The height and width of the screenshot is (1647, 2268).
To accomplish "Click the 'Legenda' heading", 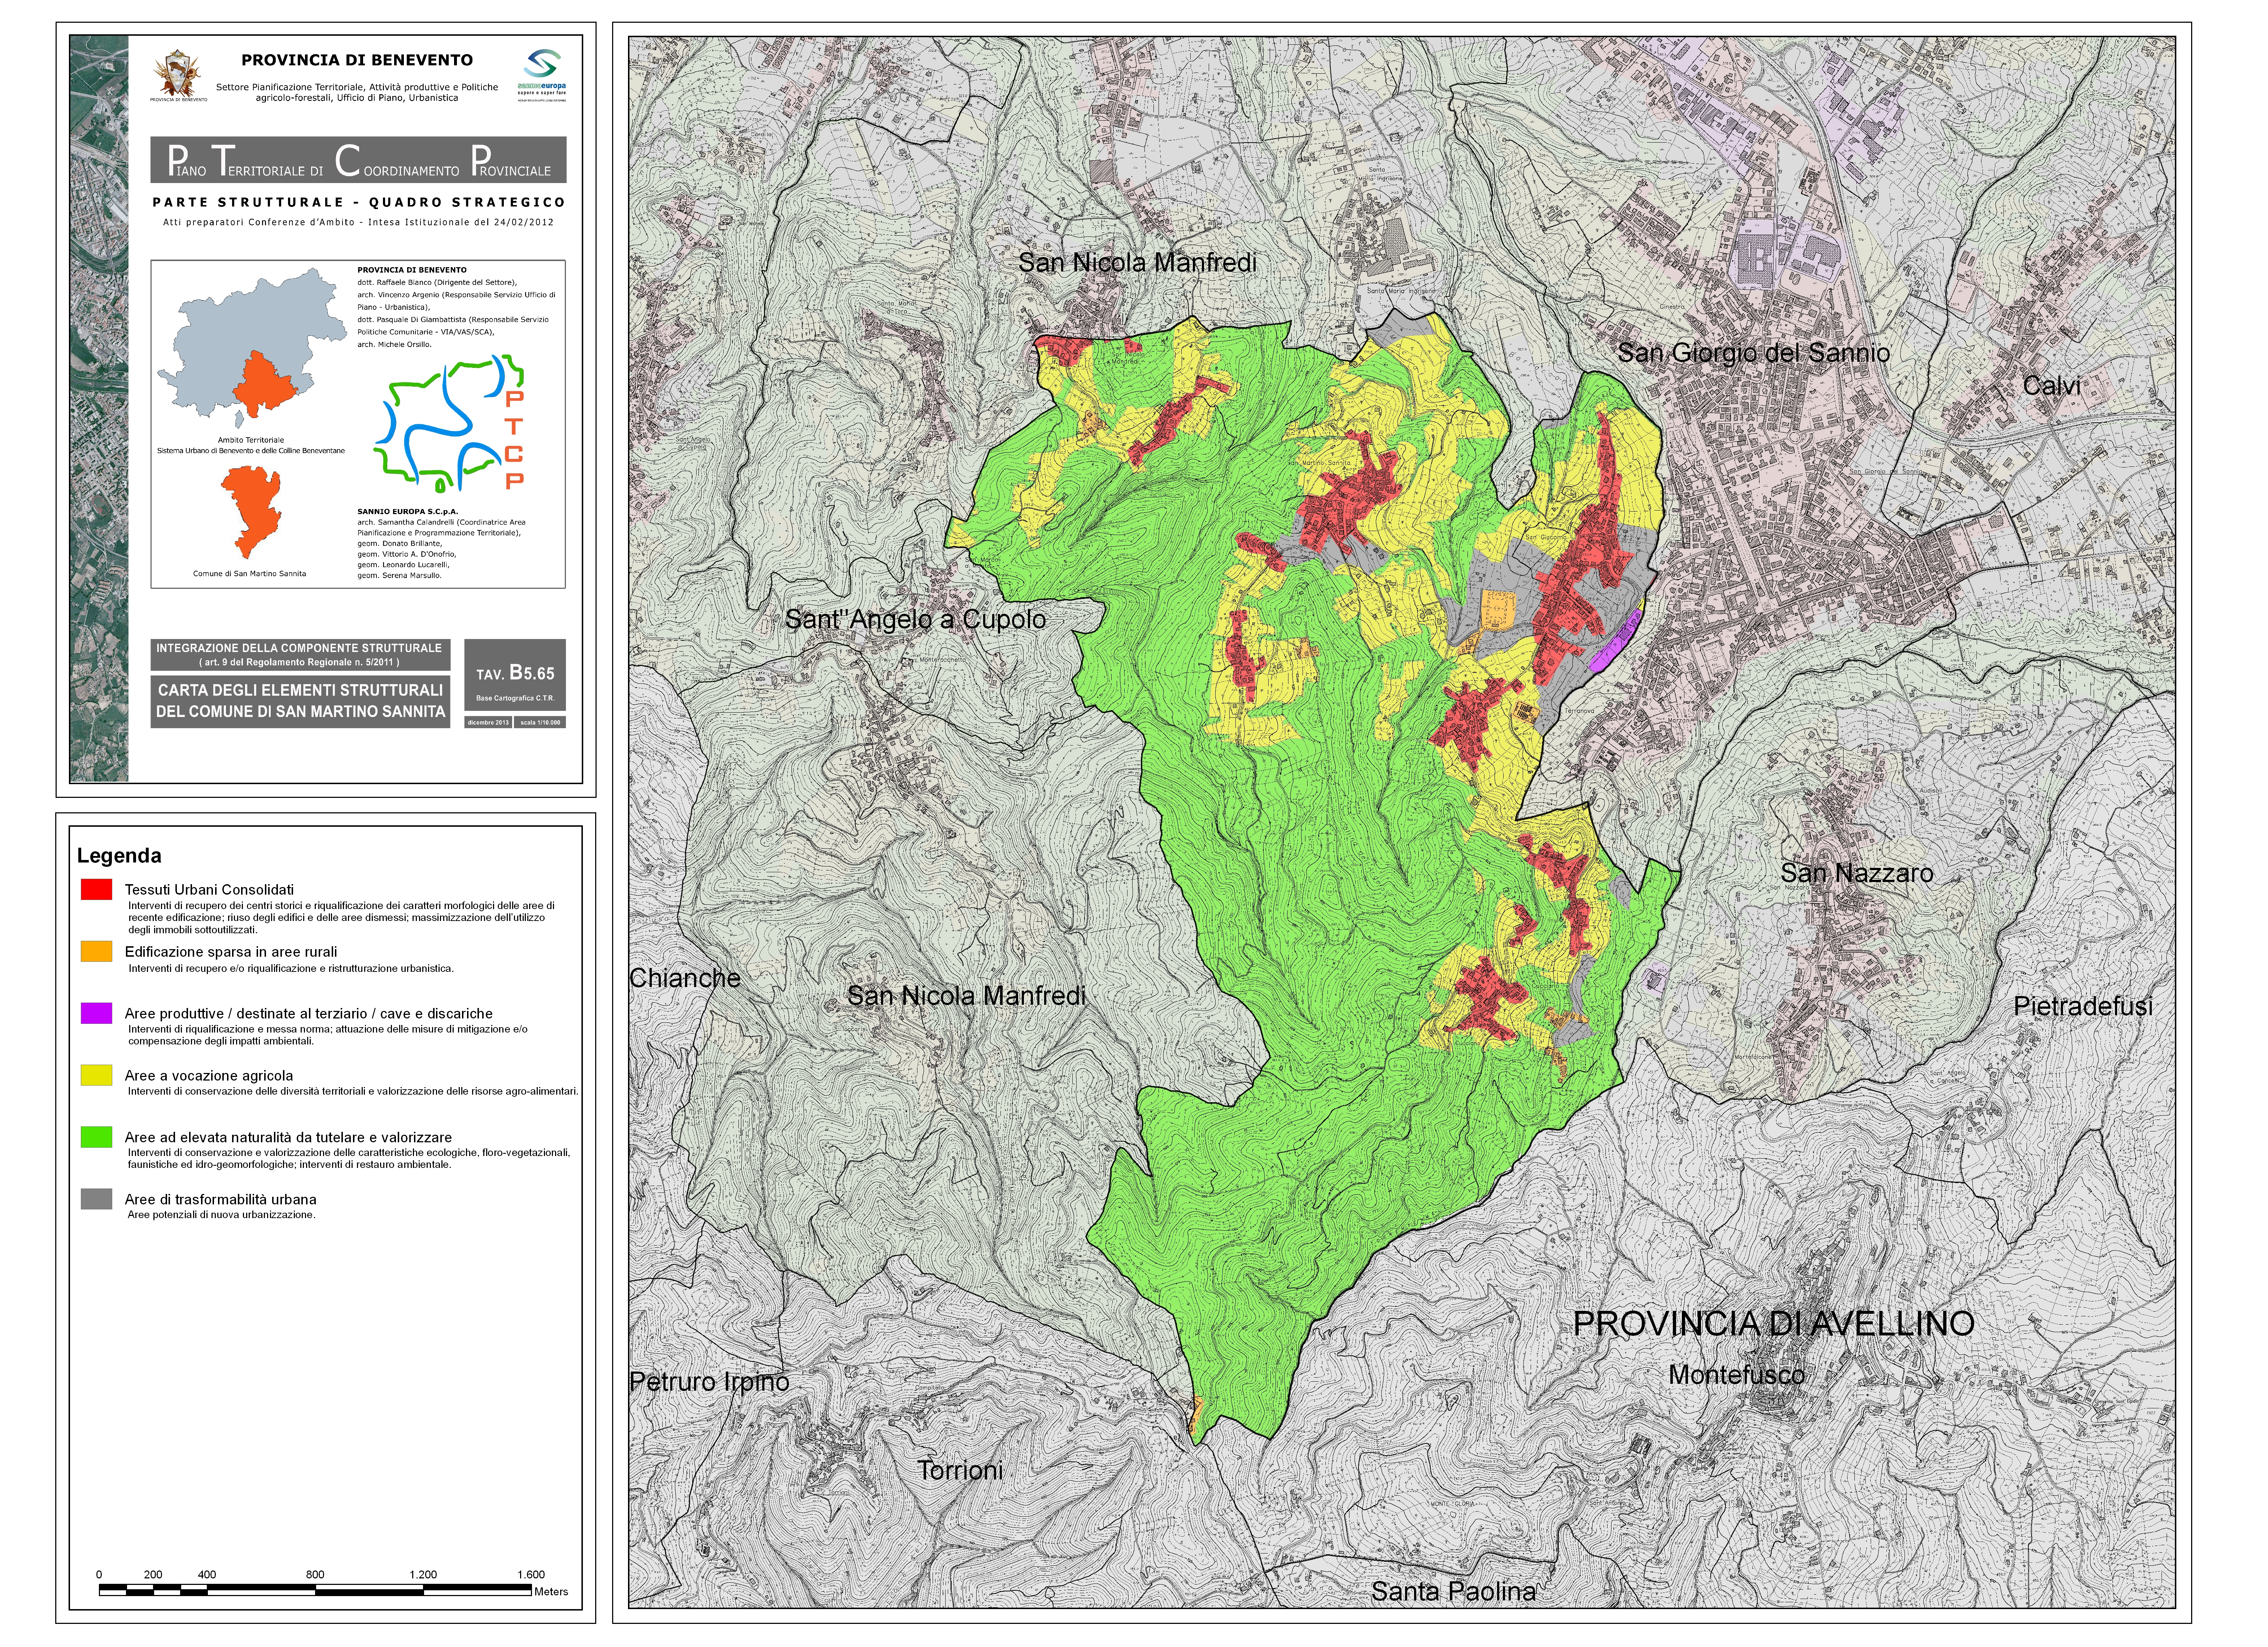I will click(119, 856).
